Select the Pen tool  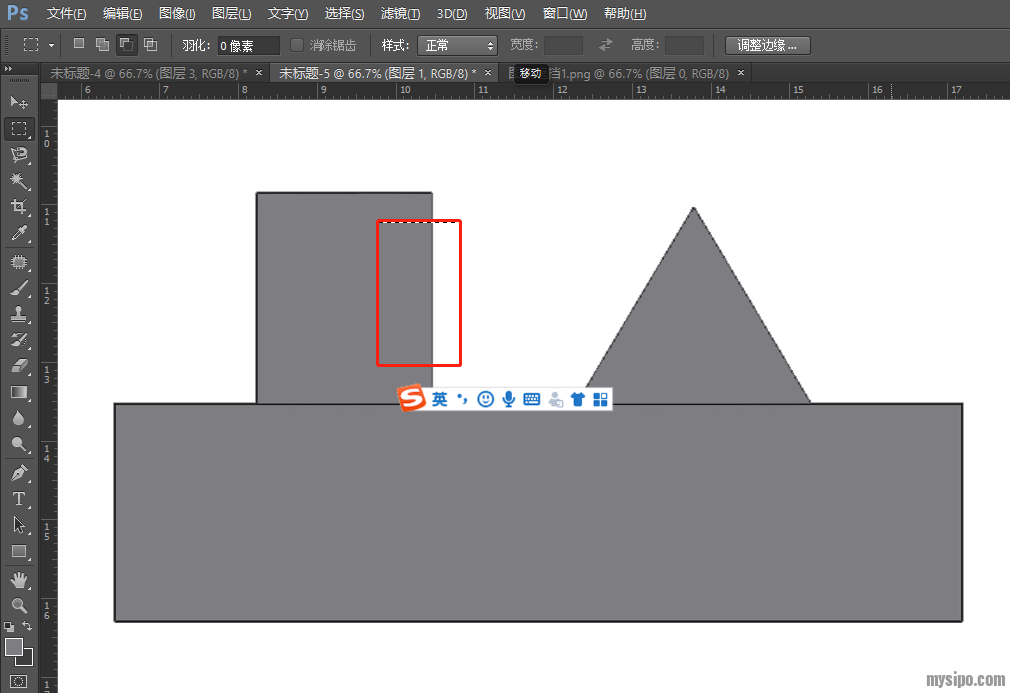[x=19, y=472]
